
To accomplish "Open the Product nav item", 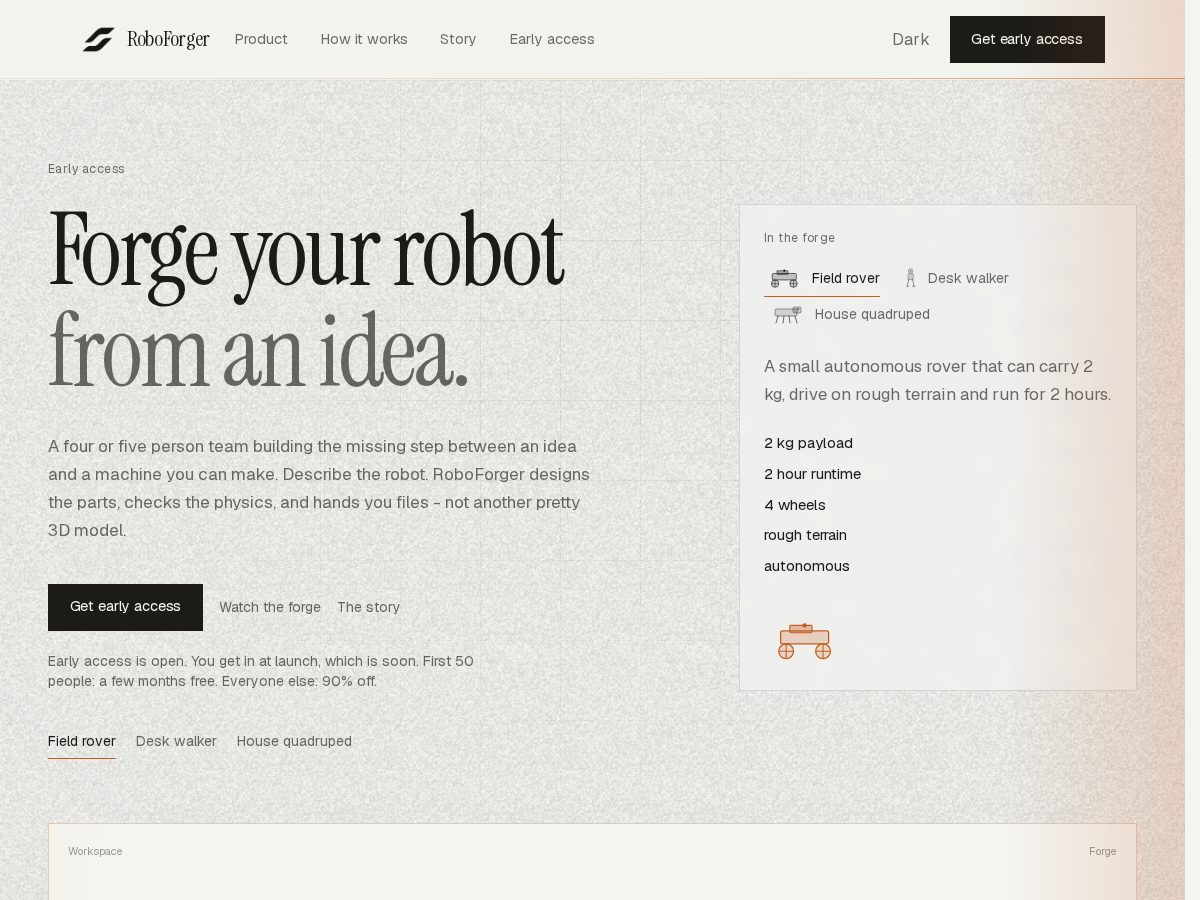I will coord(261,39).
